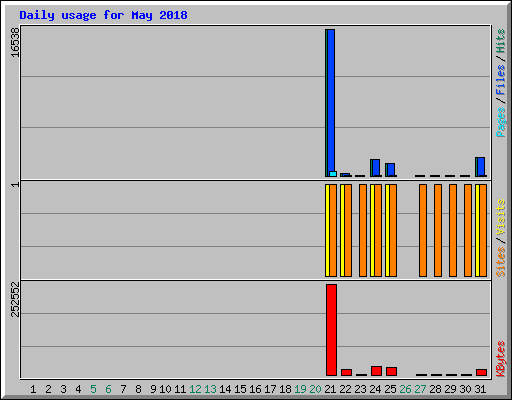Select the red KBytes bar for day 31
This screenshot has width=512, height=400.
click(x=481, y=372)
